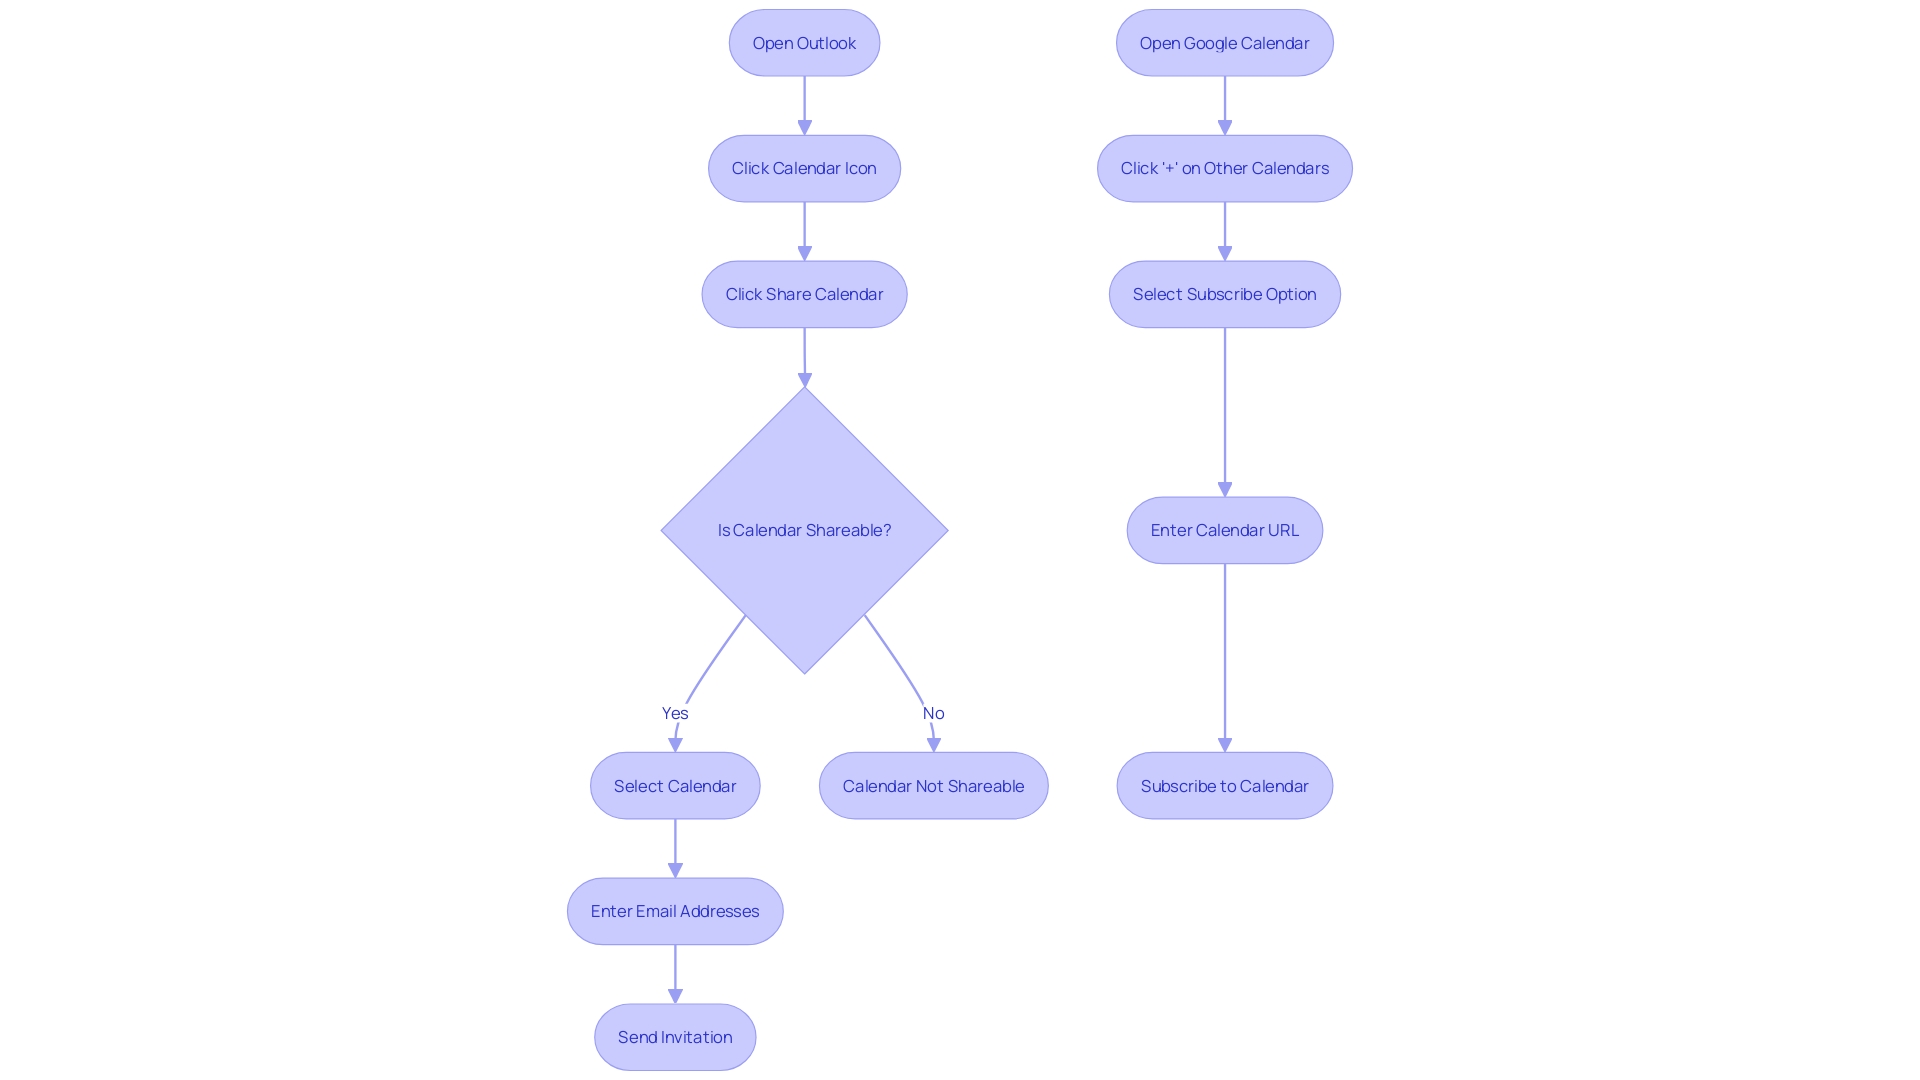Select the Is Calendar Shareable decision diamond
Screen dimensions: 1920x1080
(x=803, y=529)
